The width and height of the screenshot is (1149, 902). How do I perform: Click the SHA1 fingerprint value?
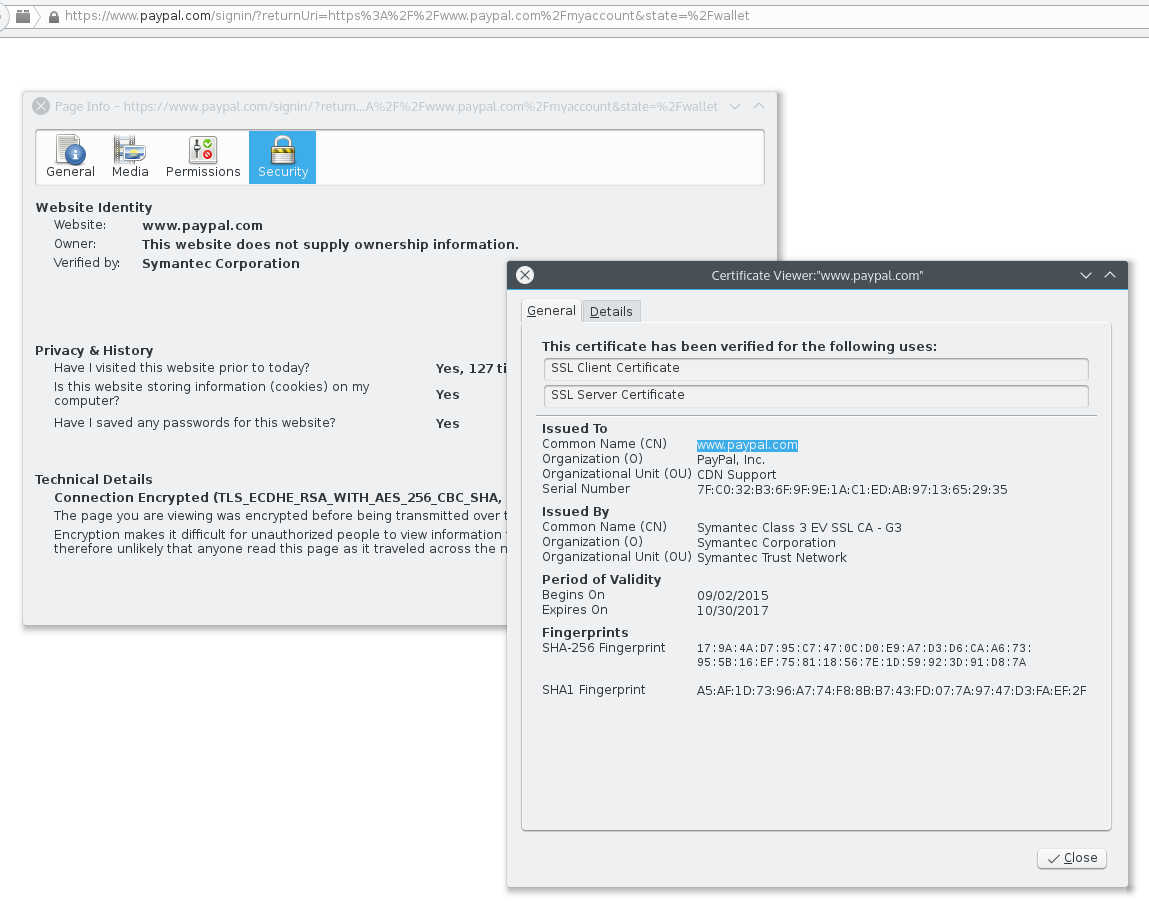click(x=891, y=690)
